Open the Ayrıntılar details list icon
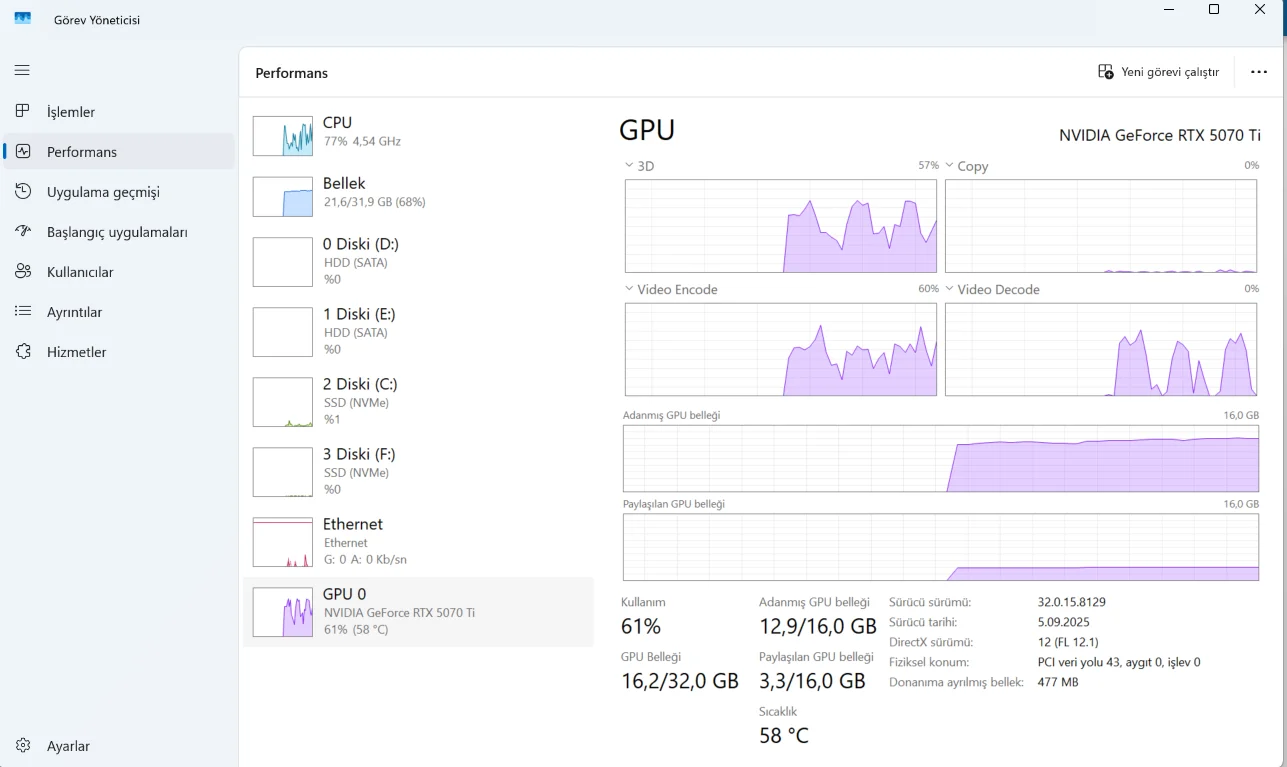 (24, 312)
